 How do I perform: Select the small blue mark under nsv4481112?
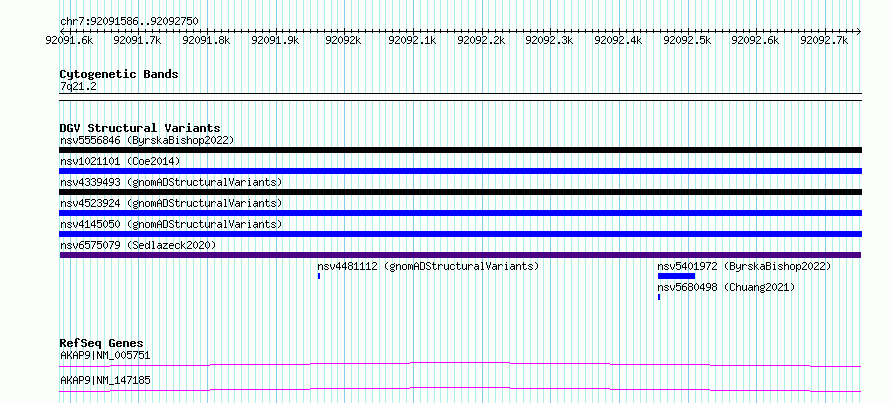click(x=319, y=276)
